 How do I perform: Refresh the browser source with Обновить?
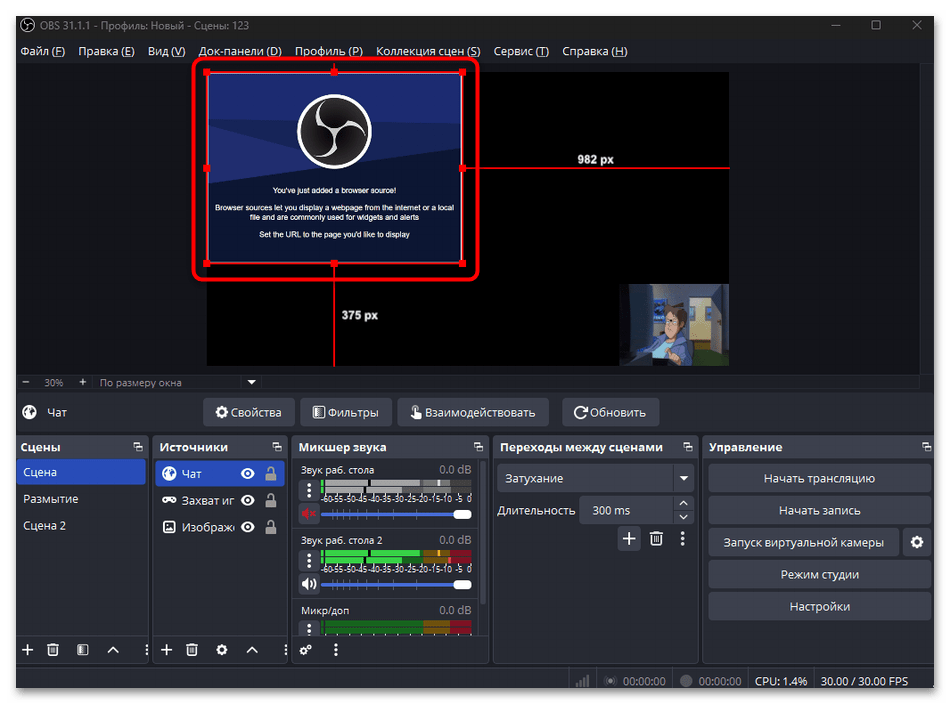click(610, 413)
